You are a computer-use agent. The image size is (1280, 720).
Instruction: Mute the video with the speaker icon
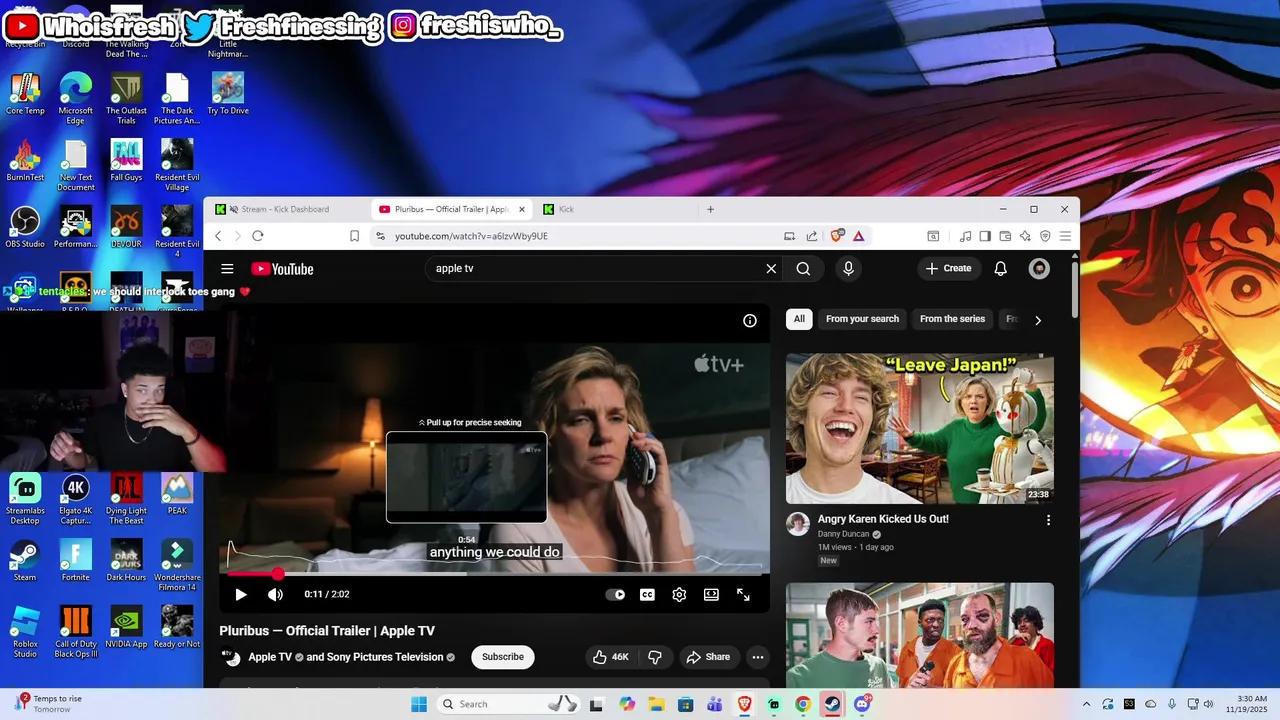pyautogui.click(x=275, y=594)
